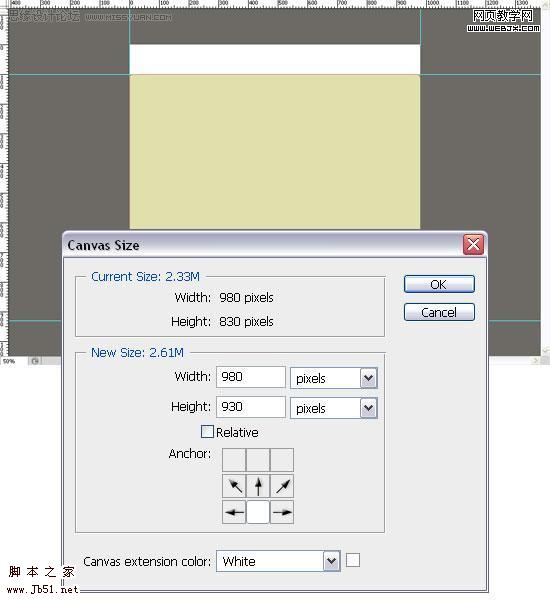Image resolution: width=550 pixels, height=601 pixels.
Task: Select the up-left arrow anchor
Action: 234,486
